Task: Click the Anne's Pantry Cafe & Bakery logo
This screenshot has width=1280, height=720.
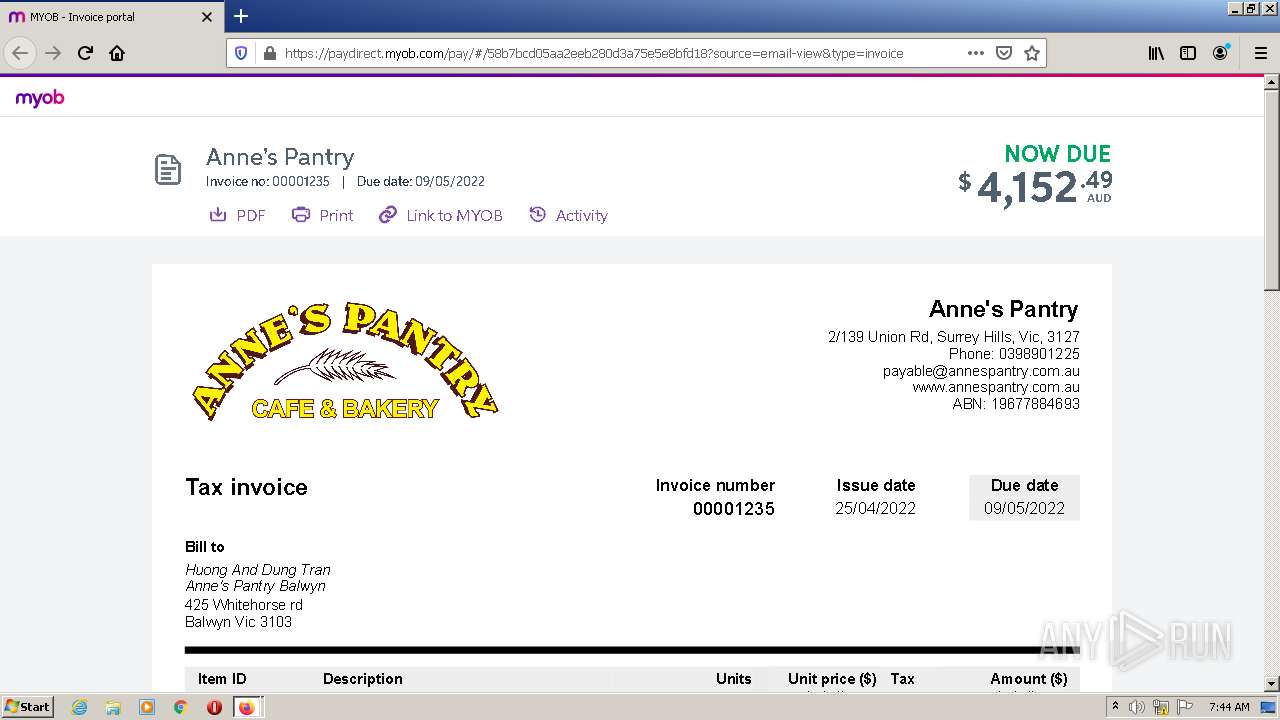Action: tap(345, 361)
